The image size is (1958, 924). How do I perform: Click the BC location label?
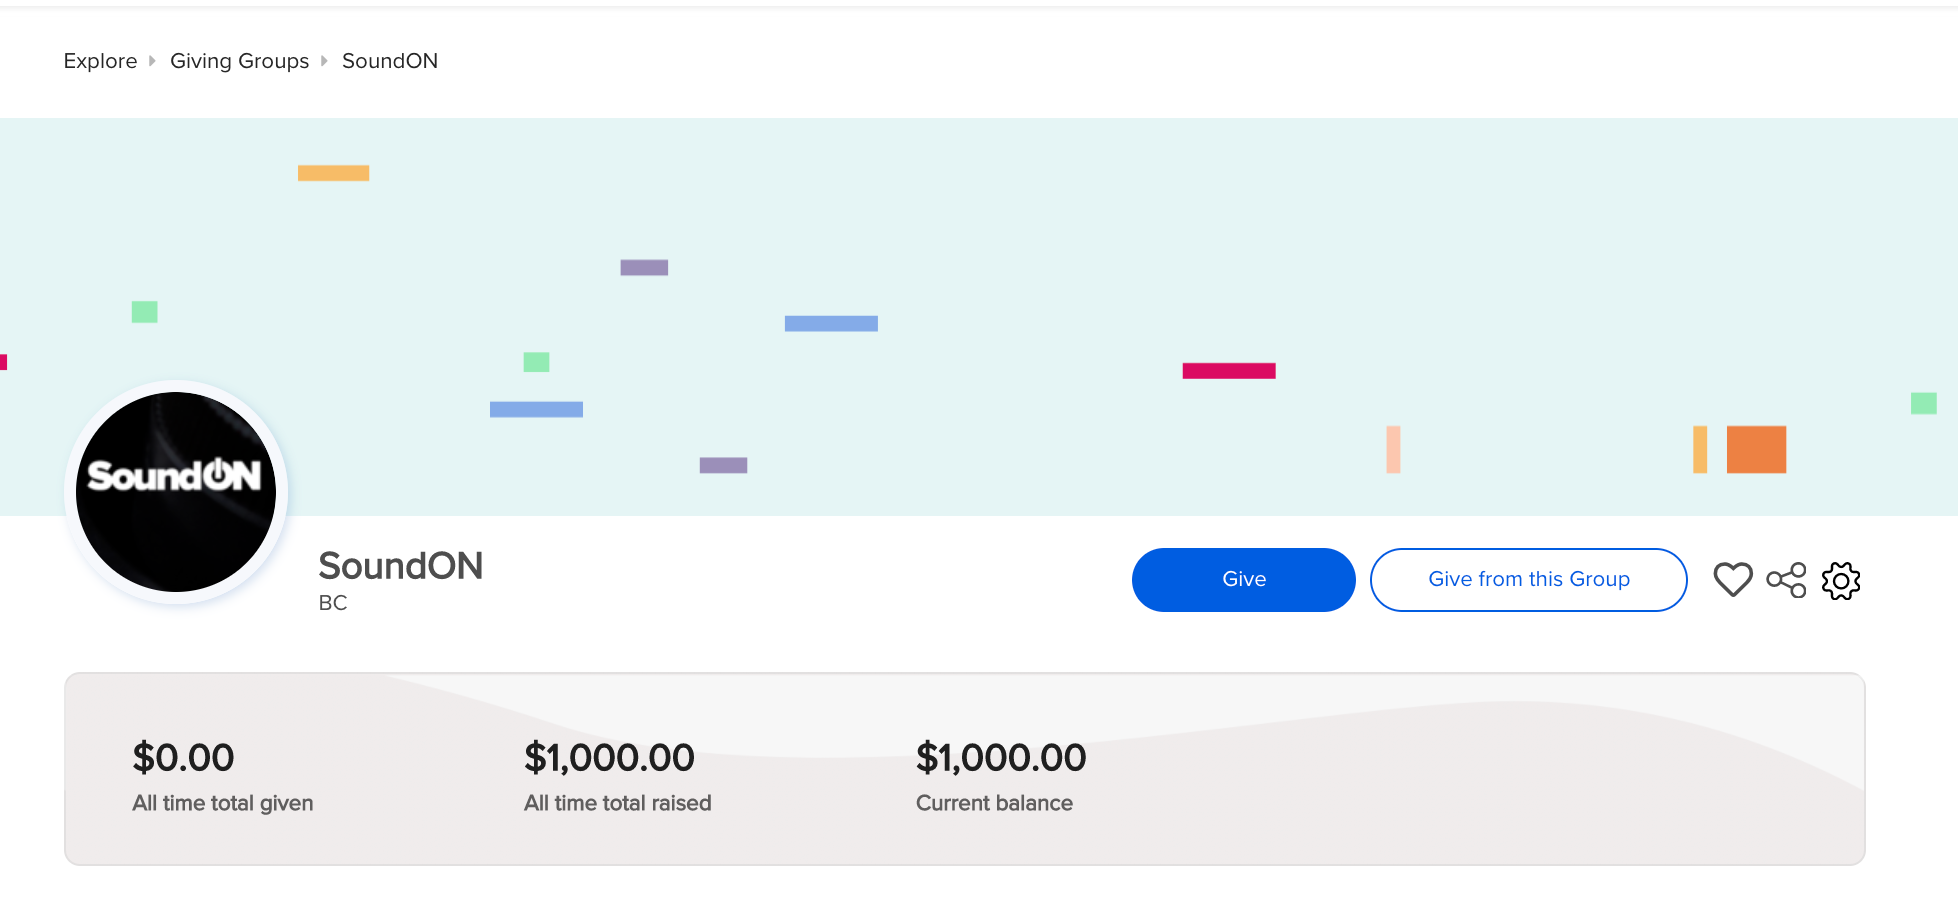(333, 603)
